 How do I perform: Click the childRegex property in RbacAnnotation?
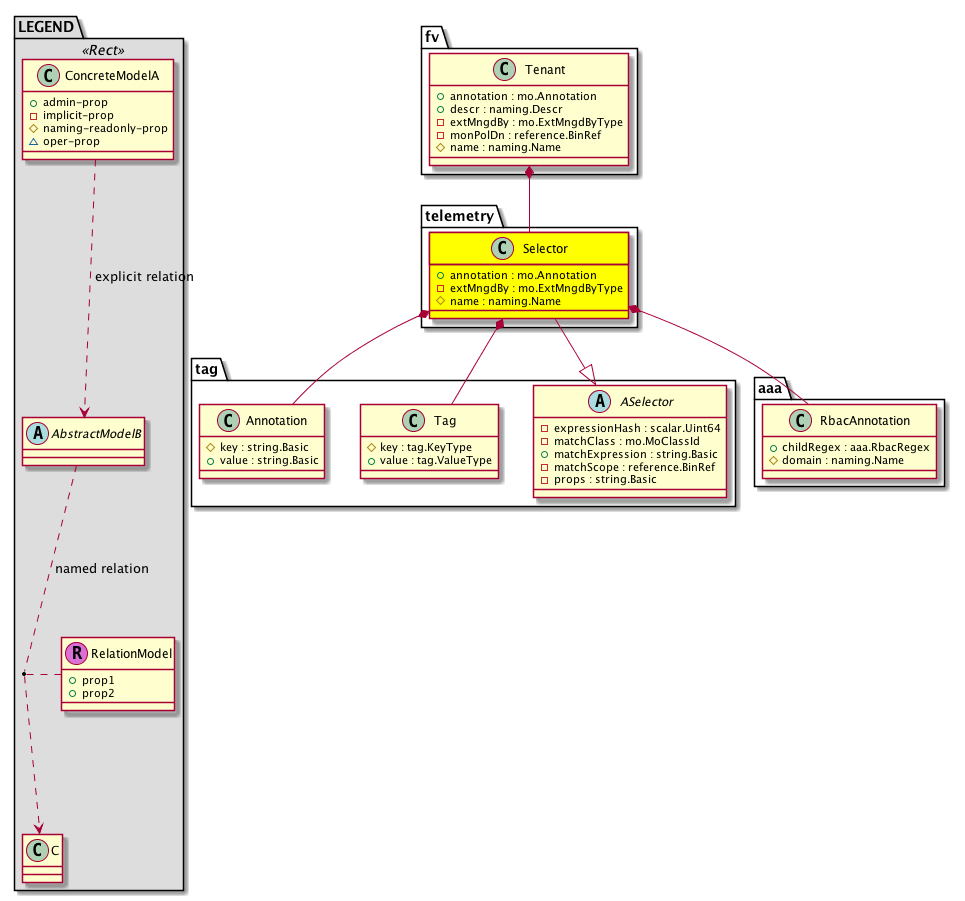click(x=848, y=446)
